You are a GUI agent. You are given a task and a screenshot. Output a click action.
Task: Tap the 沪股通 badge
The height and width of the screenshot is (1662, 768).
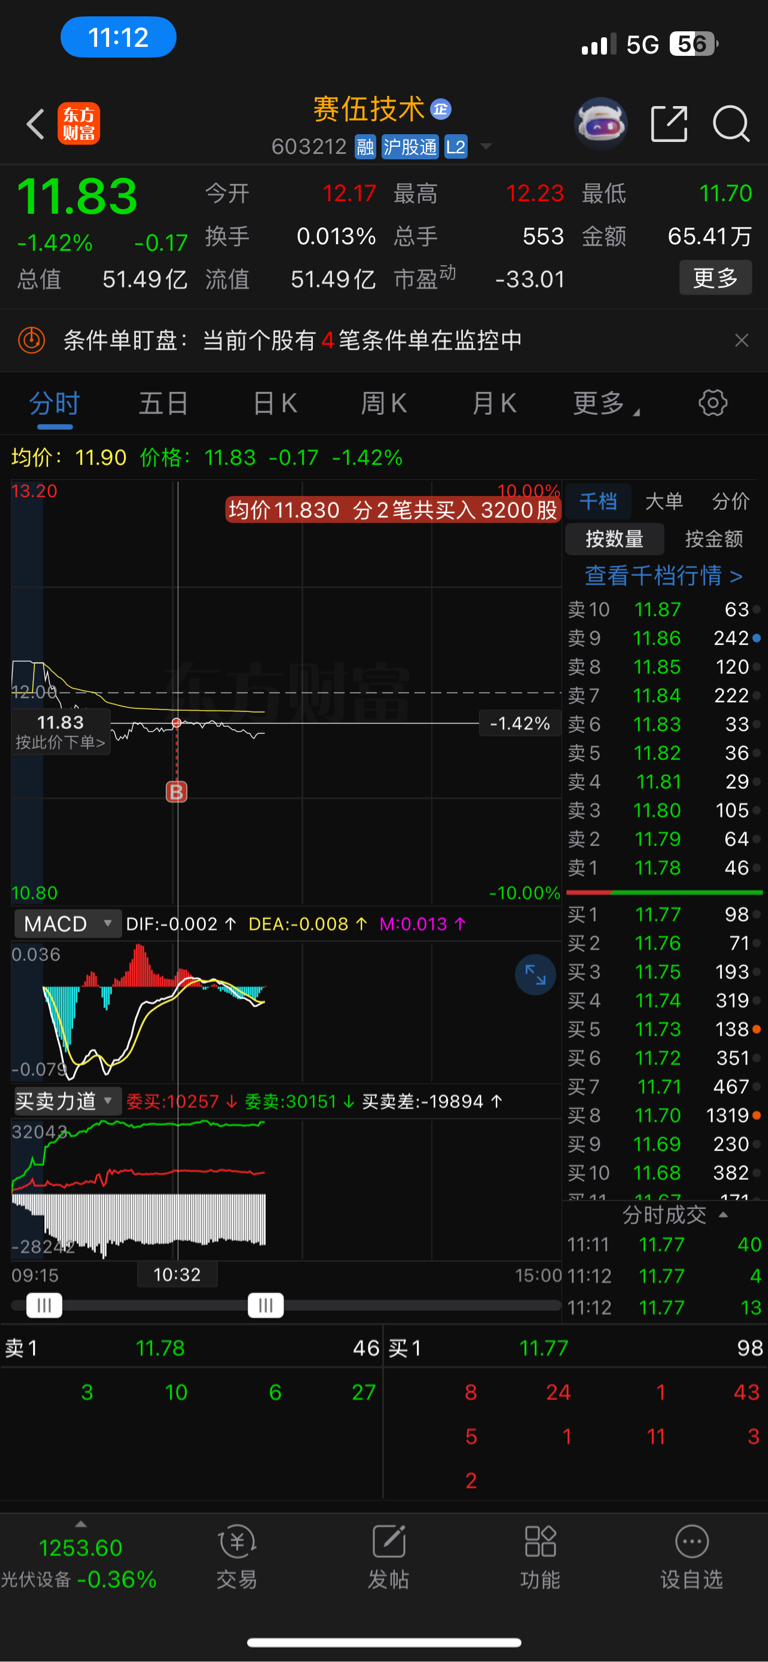(x=410, y=148)
